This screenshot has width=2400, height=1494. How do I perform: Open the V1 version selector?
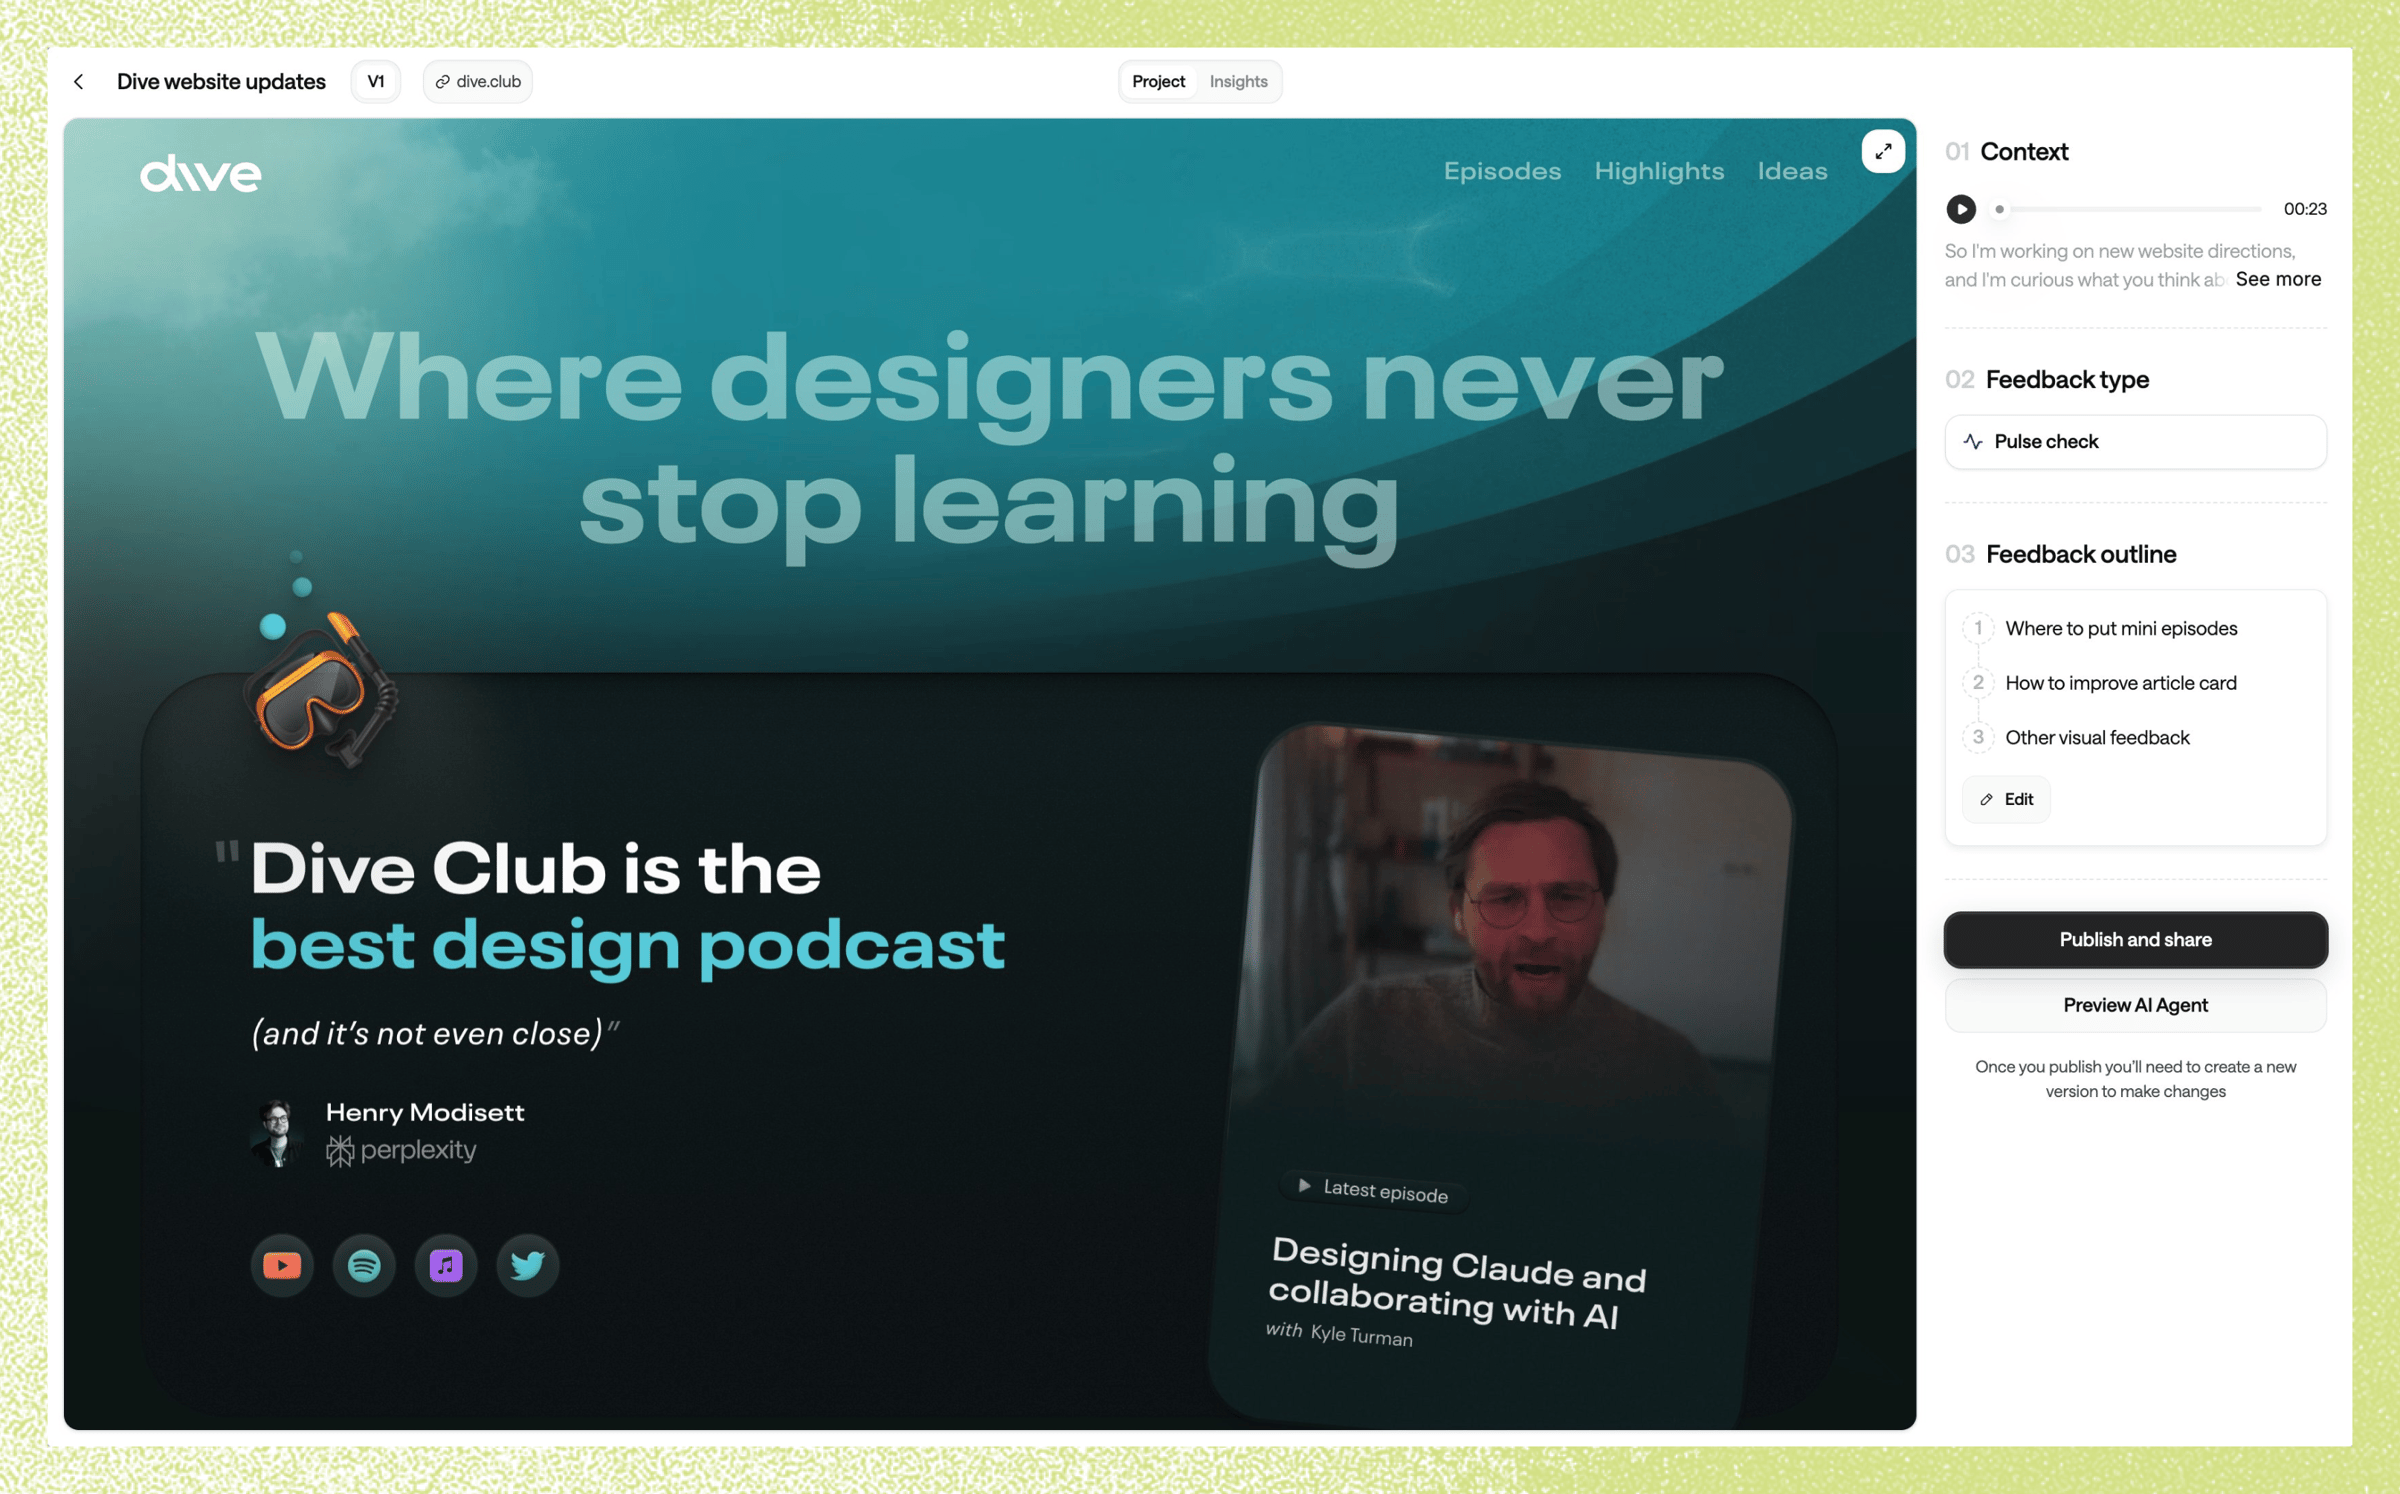(376, 82)
